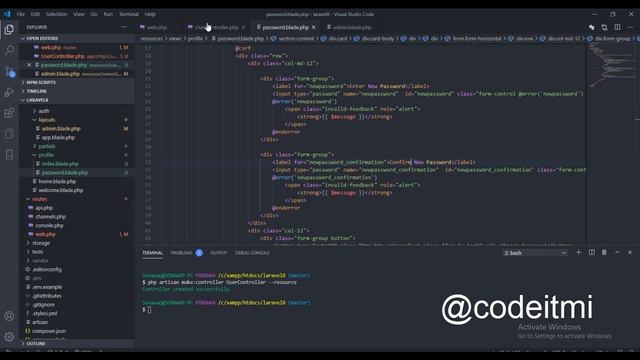Screen dimensions: 640x360
Task: Kill terminal with trash icon
Action: click(x=604, y=253)
